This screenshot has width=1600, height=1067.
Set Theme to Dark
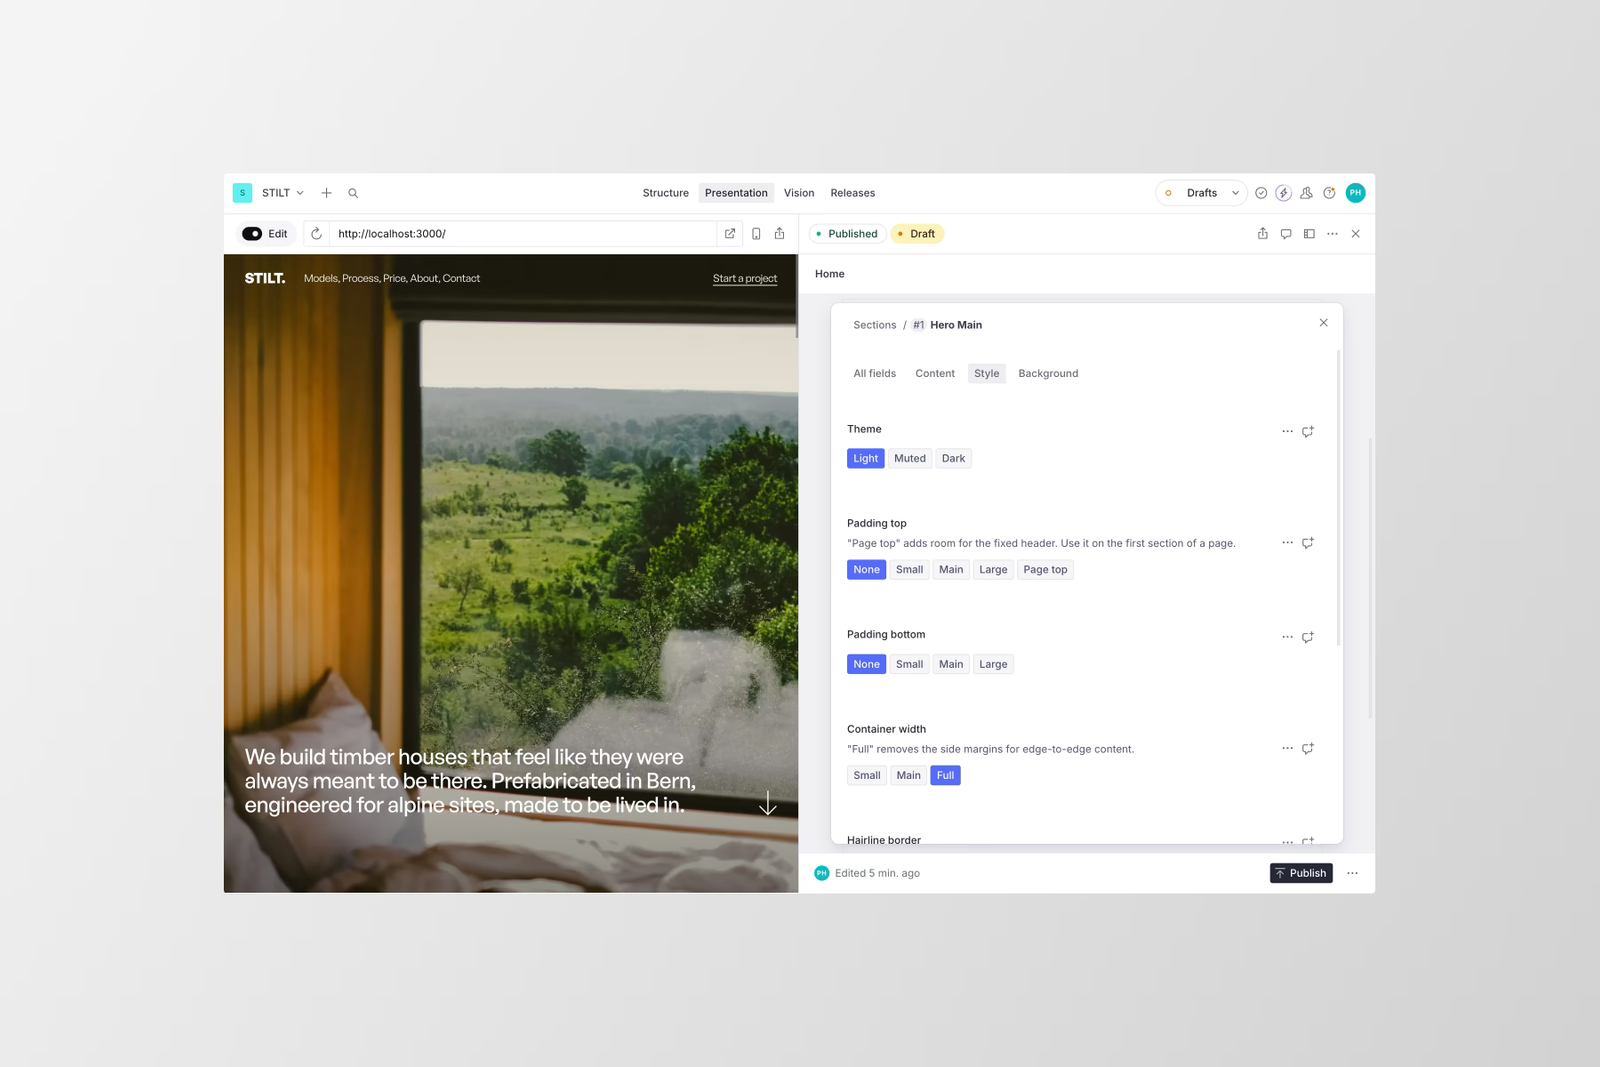954,459
